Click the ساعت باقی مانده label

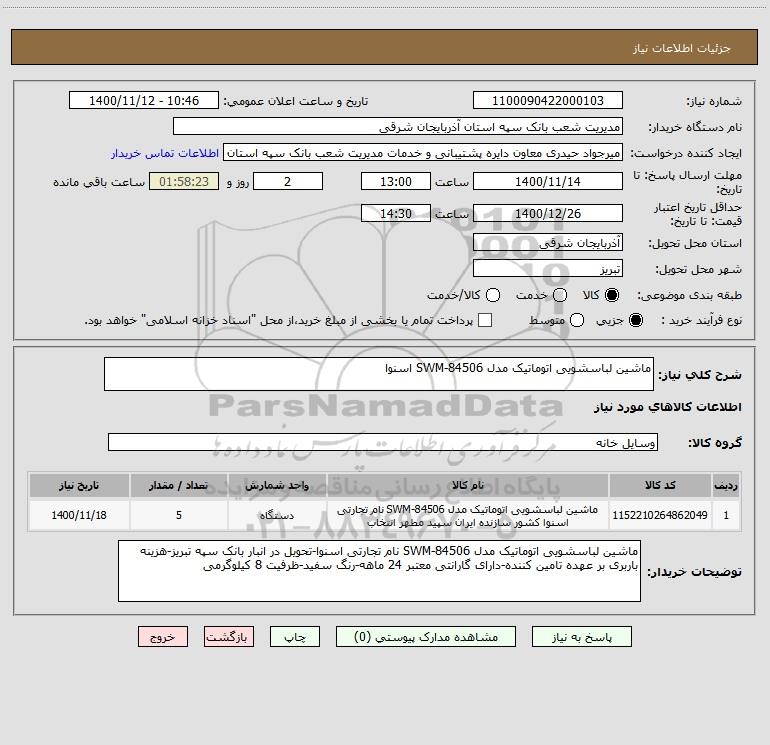point(99,182)
